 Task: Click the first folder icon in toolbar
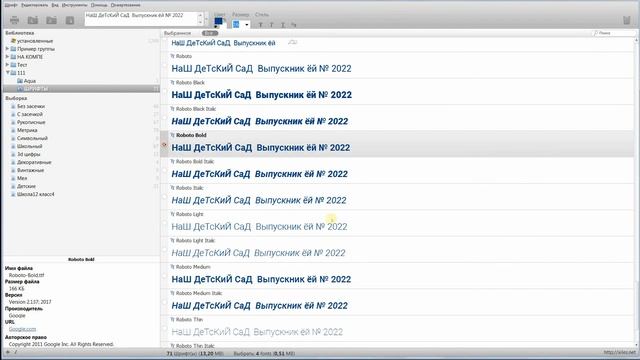(33, 20)
